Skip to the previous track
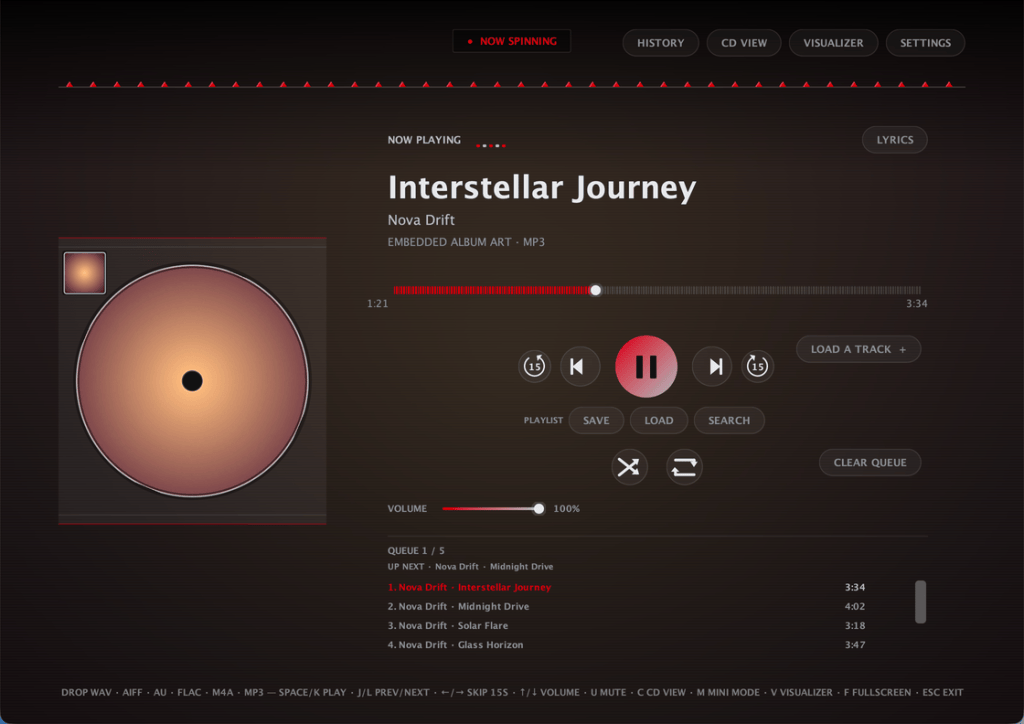This screenshot has width=1024, height=724. (579, 366)
